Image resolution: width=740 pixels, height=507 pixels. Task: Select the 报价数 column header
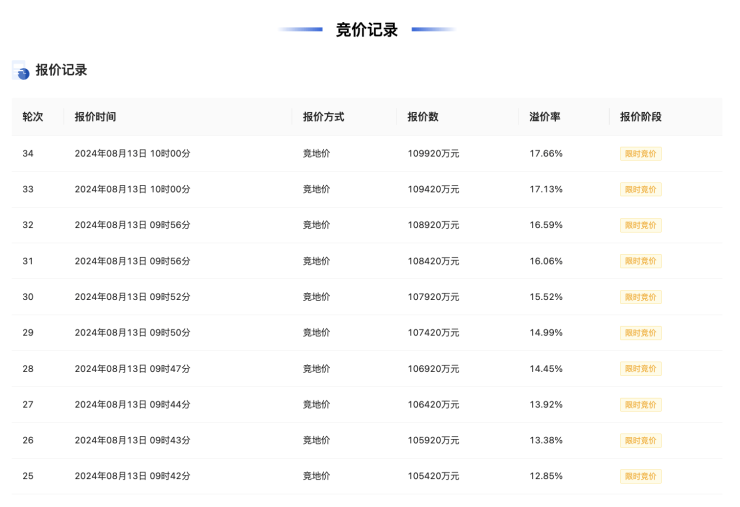point(423,117)
